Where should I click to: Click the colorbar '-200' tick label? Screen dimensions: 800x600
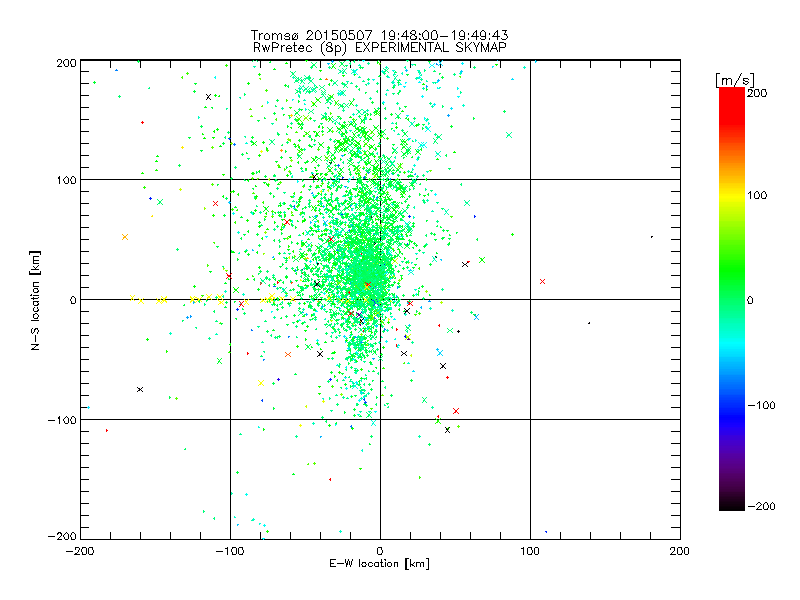[761, 506]
